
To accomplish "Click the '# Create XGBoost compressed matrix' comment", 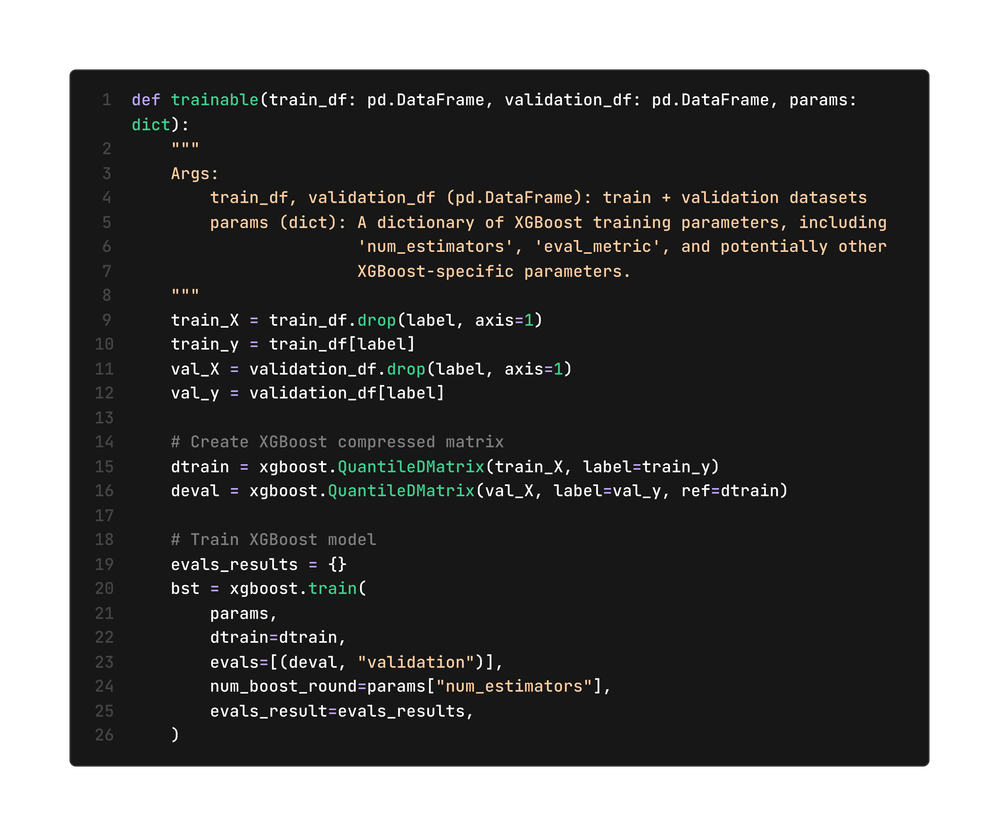I will point(337,442).
